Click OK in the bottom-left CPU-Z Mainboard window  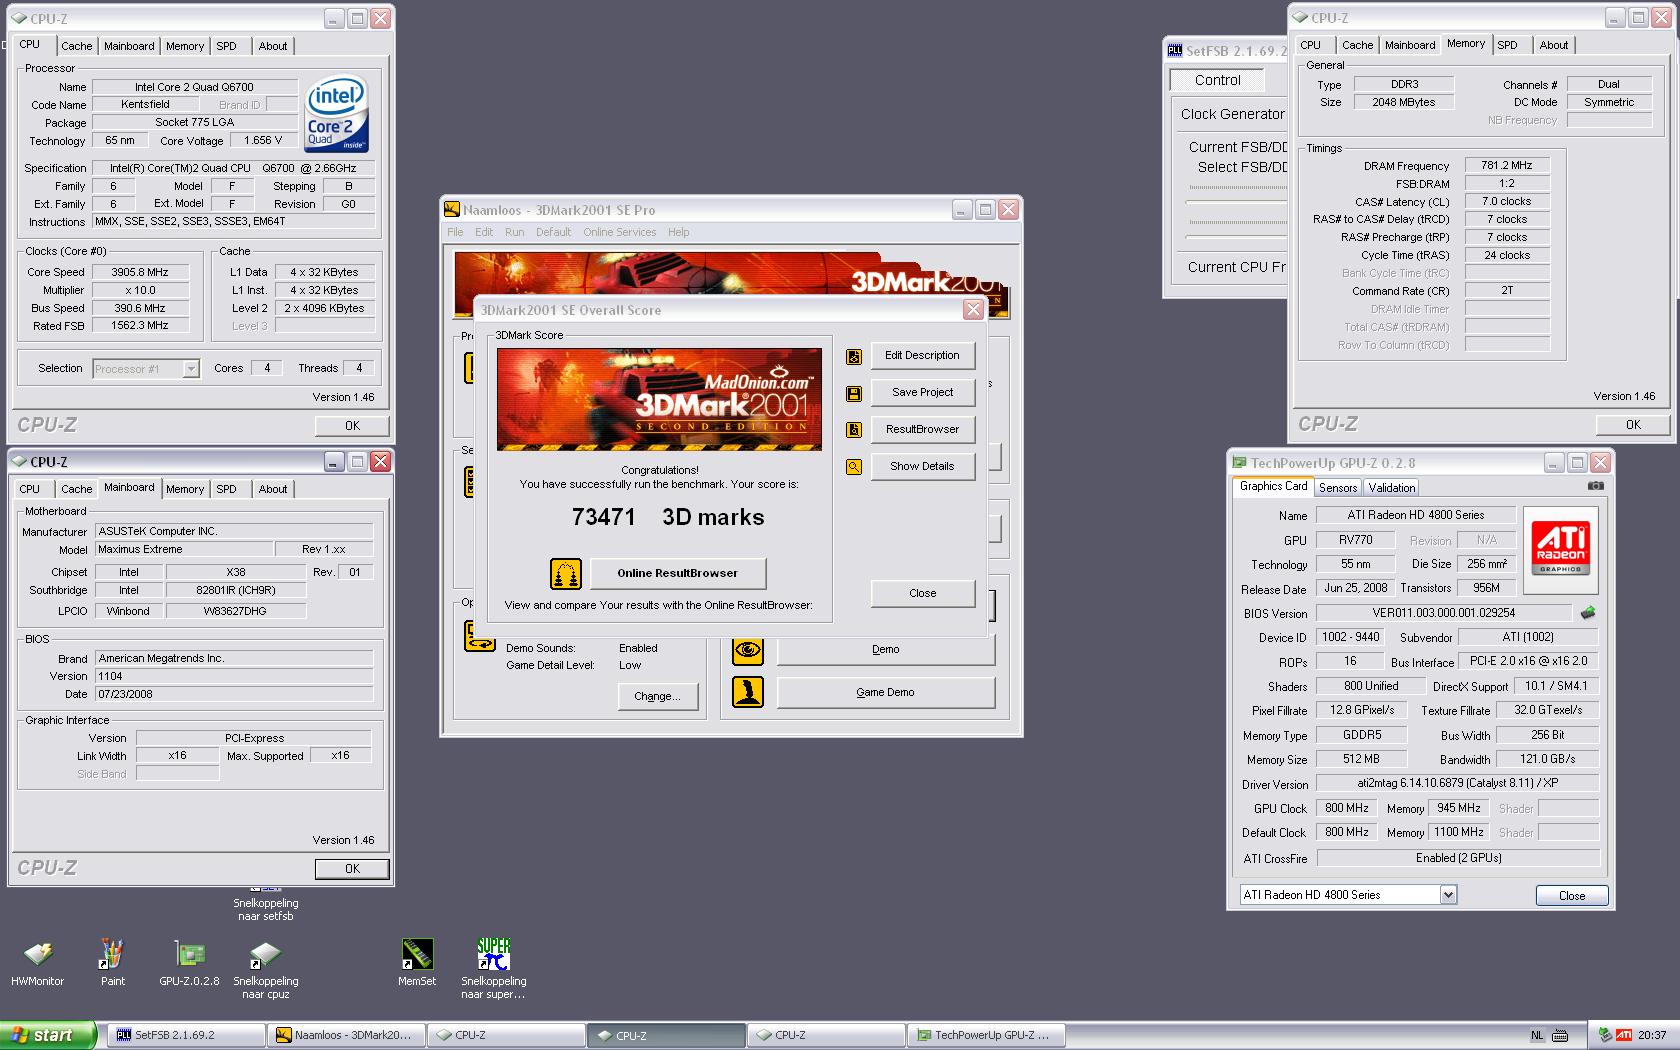352,869
